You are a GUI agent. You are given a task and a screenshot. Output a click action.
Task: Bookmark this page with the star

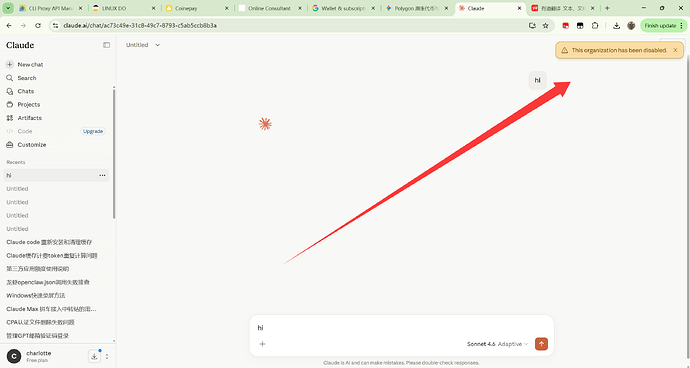click(x=546, y=26)
